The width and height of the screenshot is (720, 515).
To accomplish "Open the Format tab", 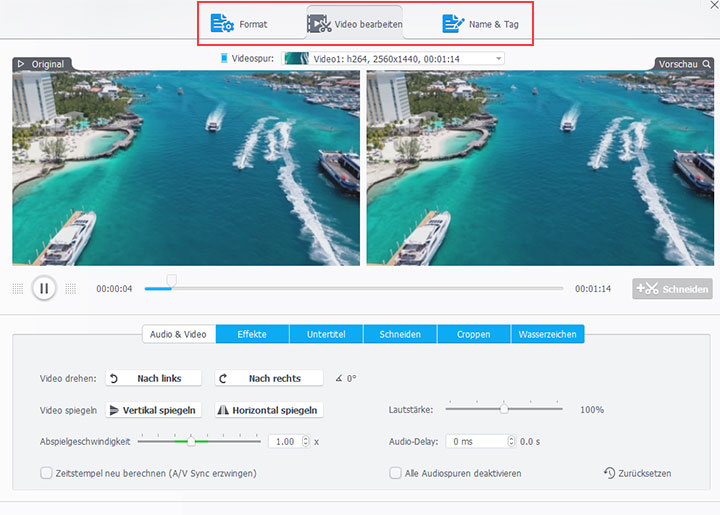I will tap(239, 24).
